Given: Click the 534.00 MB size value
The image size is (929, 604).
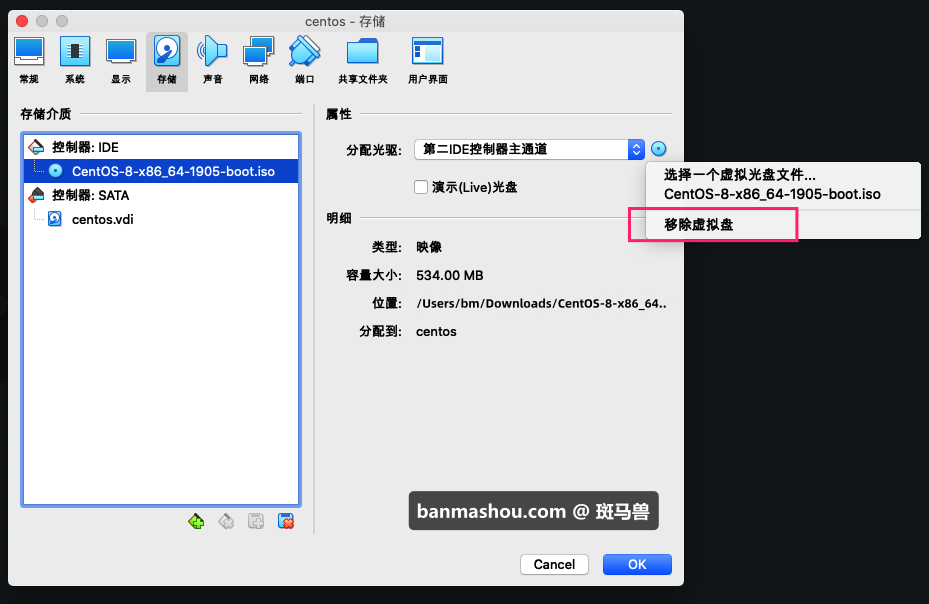Looking at the screenshot, I should [x=450, y=276].
